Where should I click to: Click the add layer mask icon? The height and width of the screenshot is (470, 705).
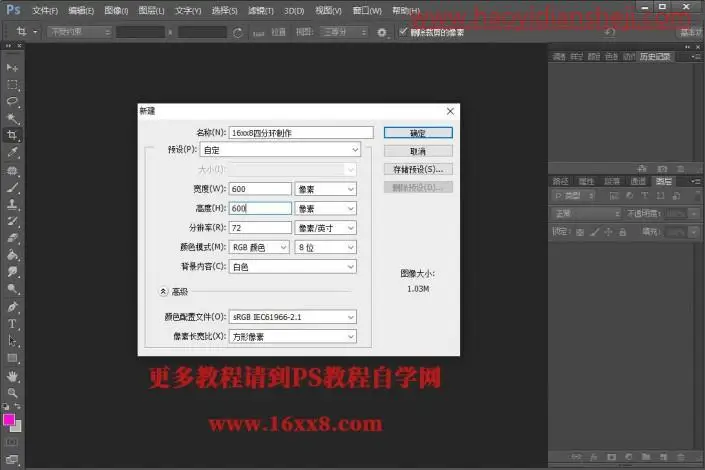[611, 457]
